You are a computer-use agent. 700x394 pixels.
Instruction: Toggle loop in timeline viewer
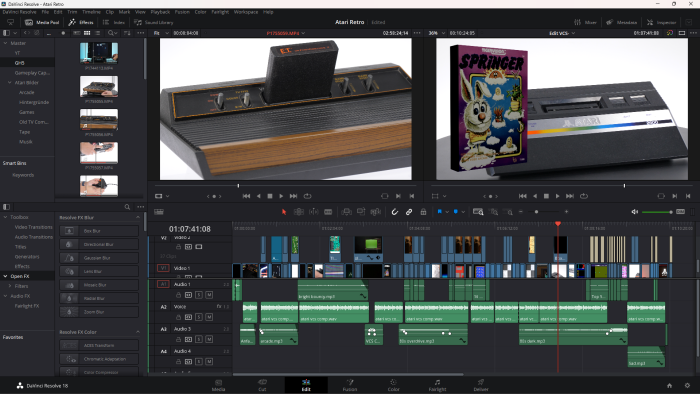(x=583, y=196)
